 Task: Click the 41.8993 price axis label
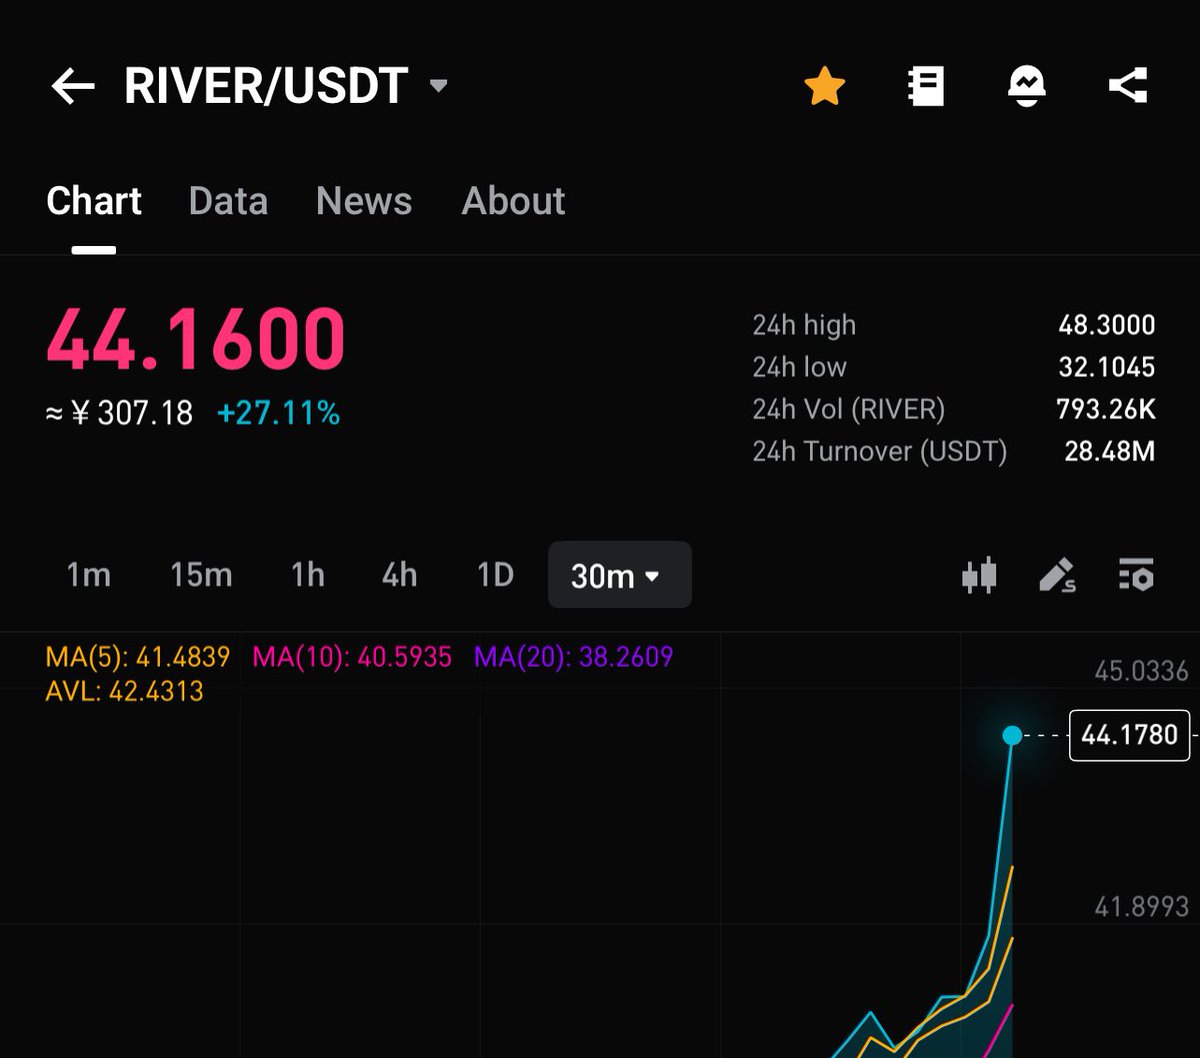click(1142, 907)
